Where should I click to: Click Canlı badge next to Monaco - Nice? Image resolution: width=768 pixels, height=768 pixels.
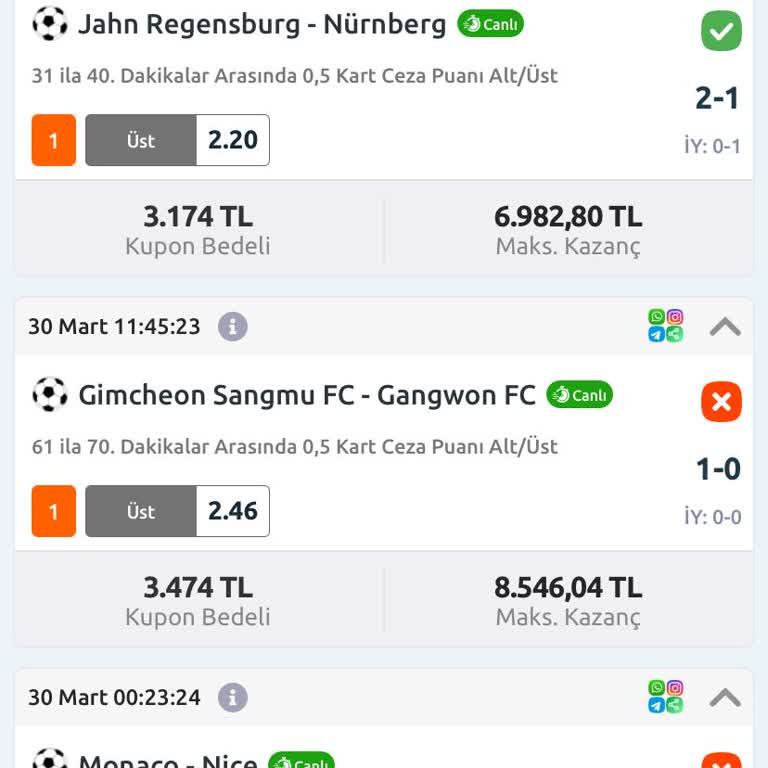point(302,762)
